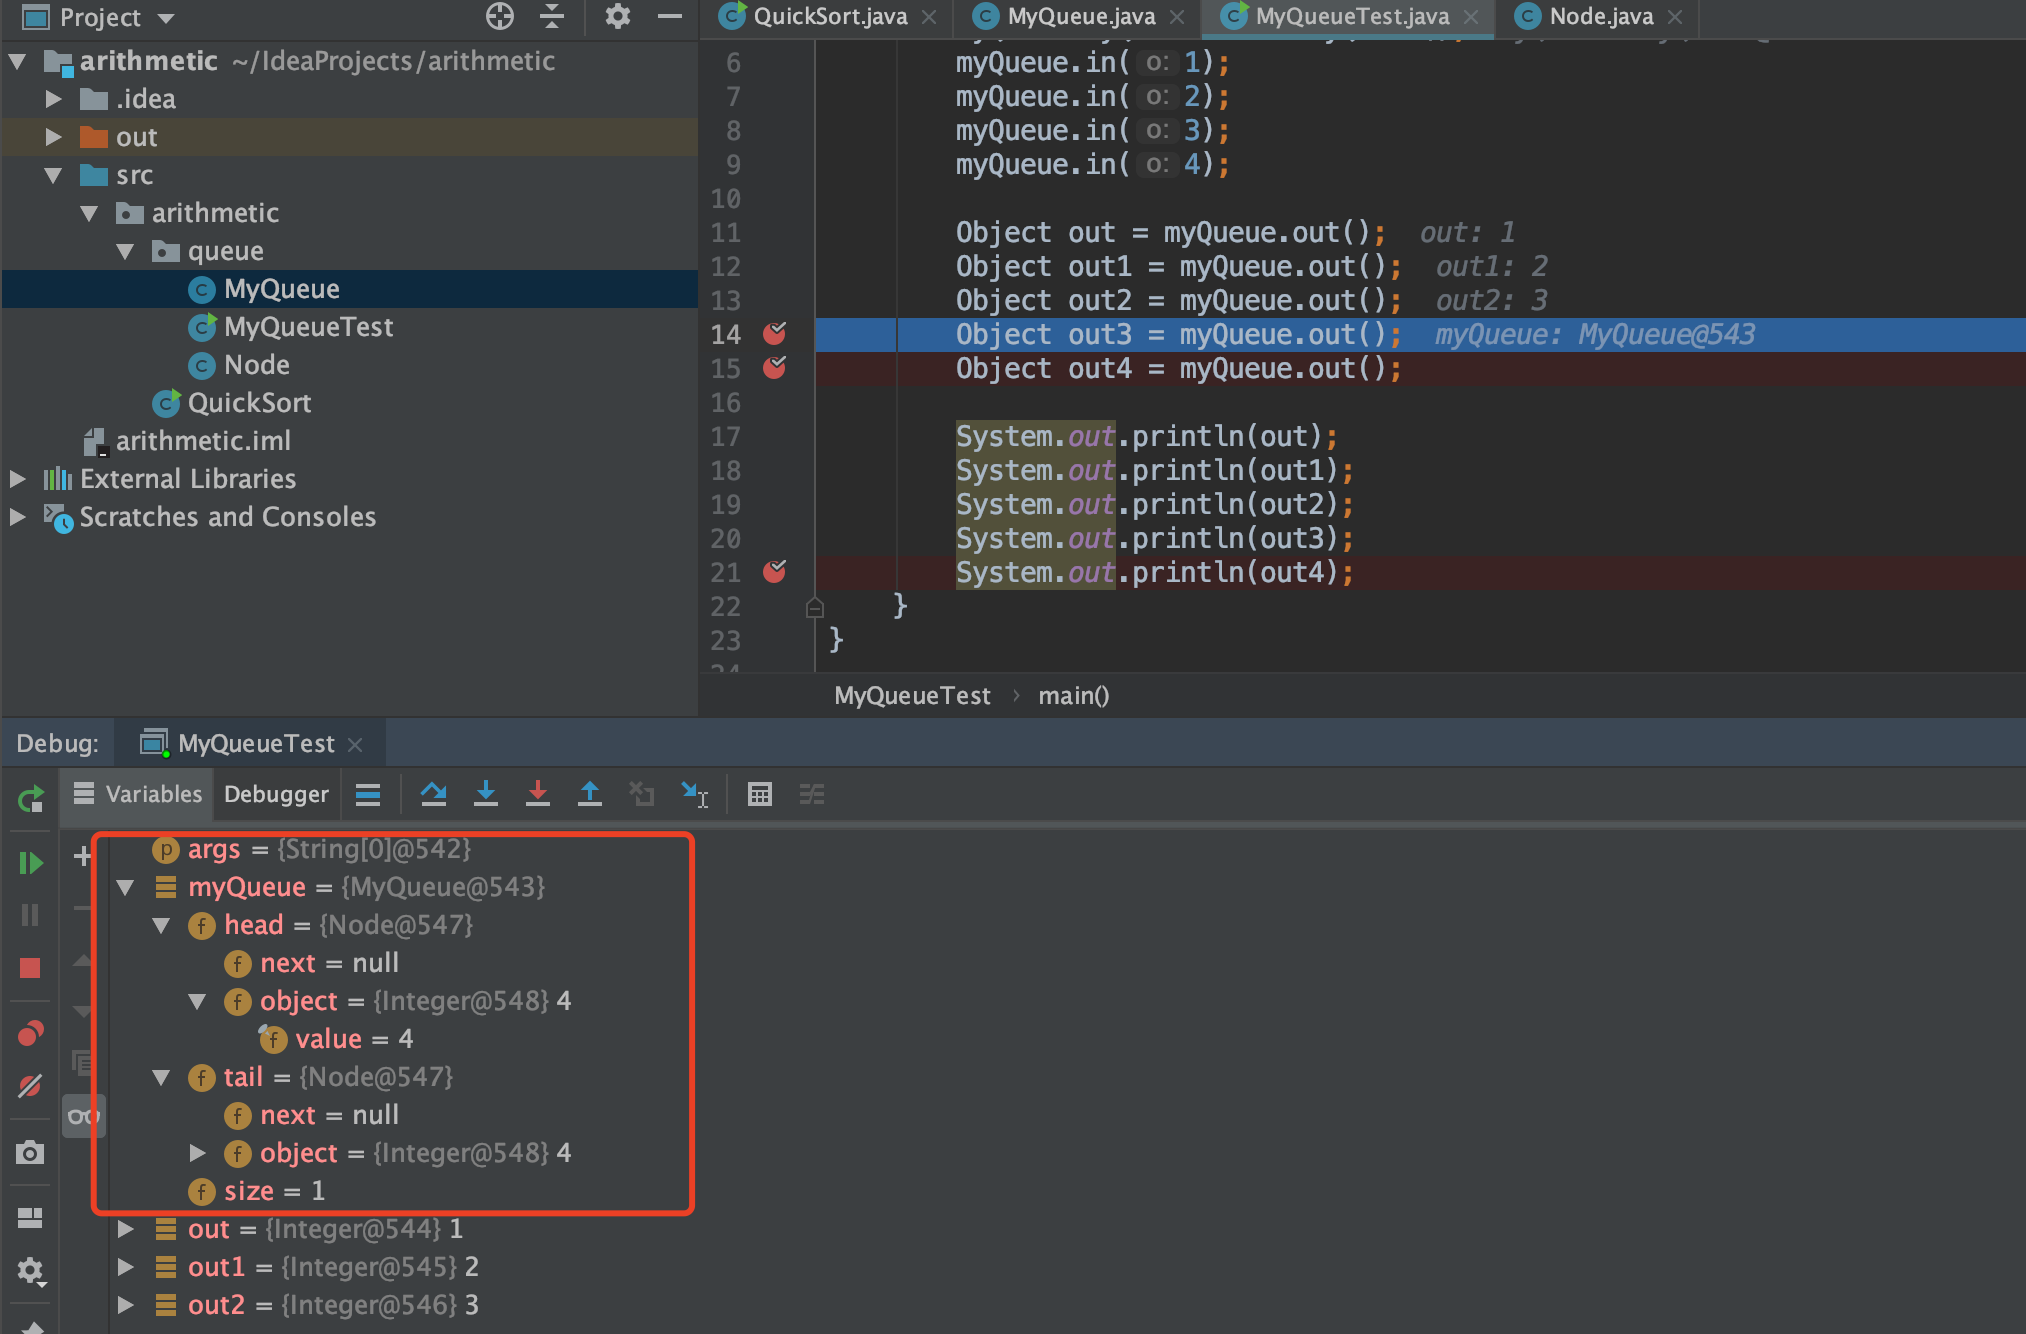Image resolution: width=2026 pixels, height=1334 pixels.
Task: Collapse the myQueue variable node
Action: click(x=126, y=887)
